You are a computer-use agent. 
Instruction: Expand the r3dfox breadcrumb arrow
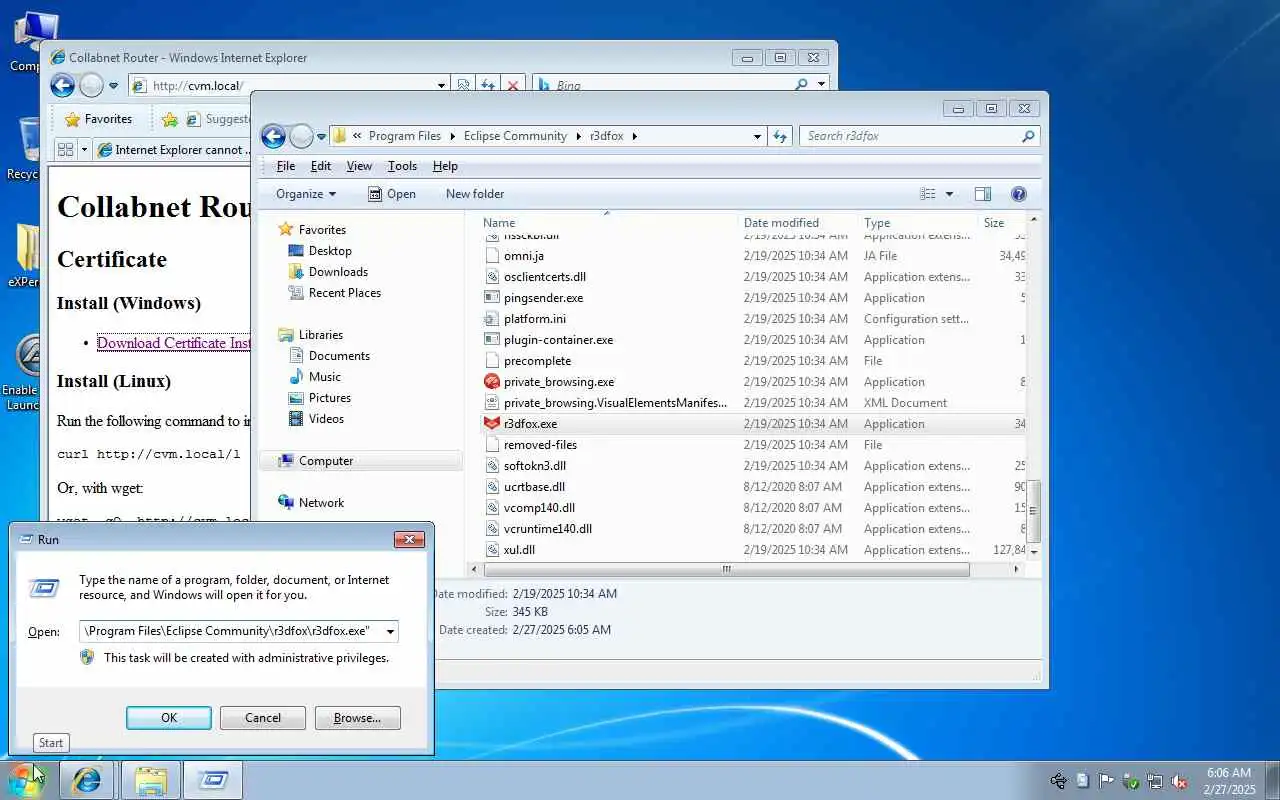coord(635,136)
